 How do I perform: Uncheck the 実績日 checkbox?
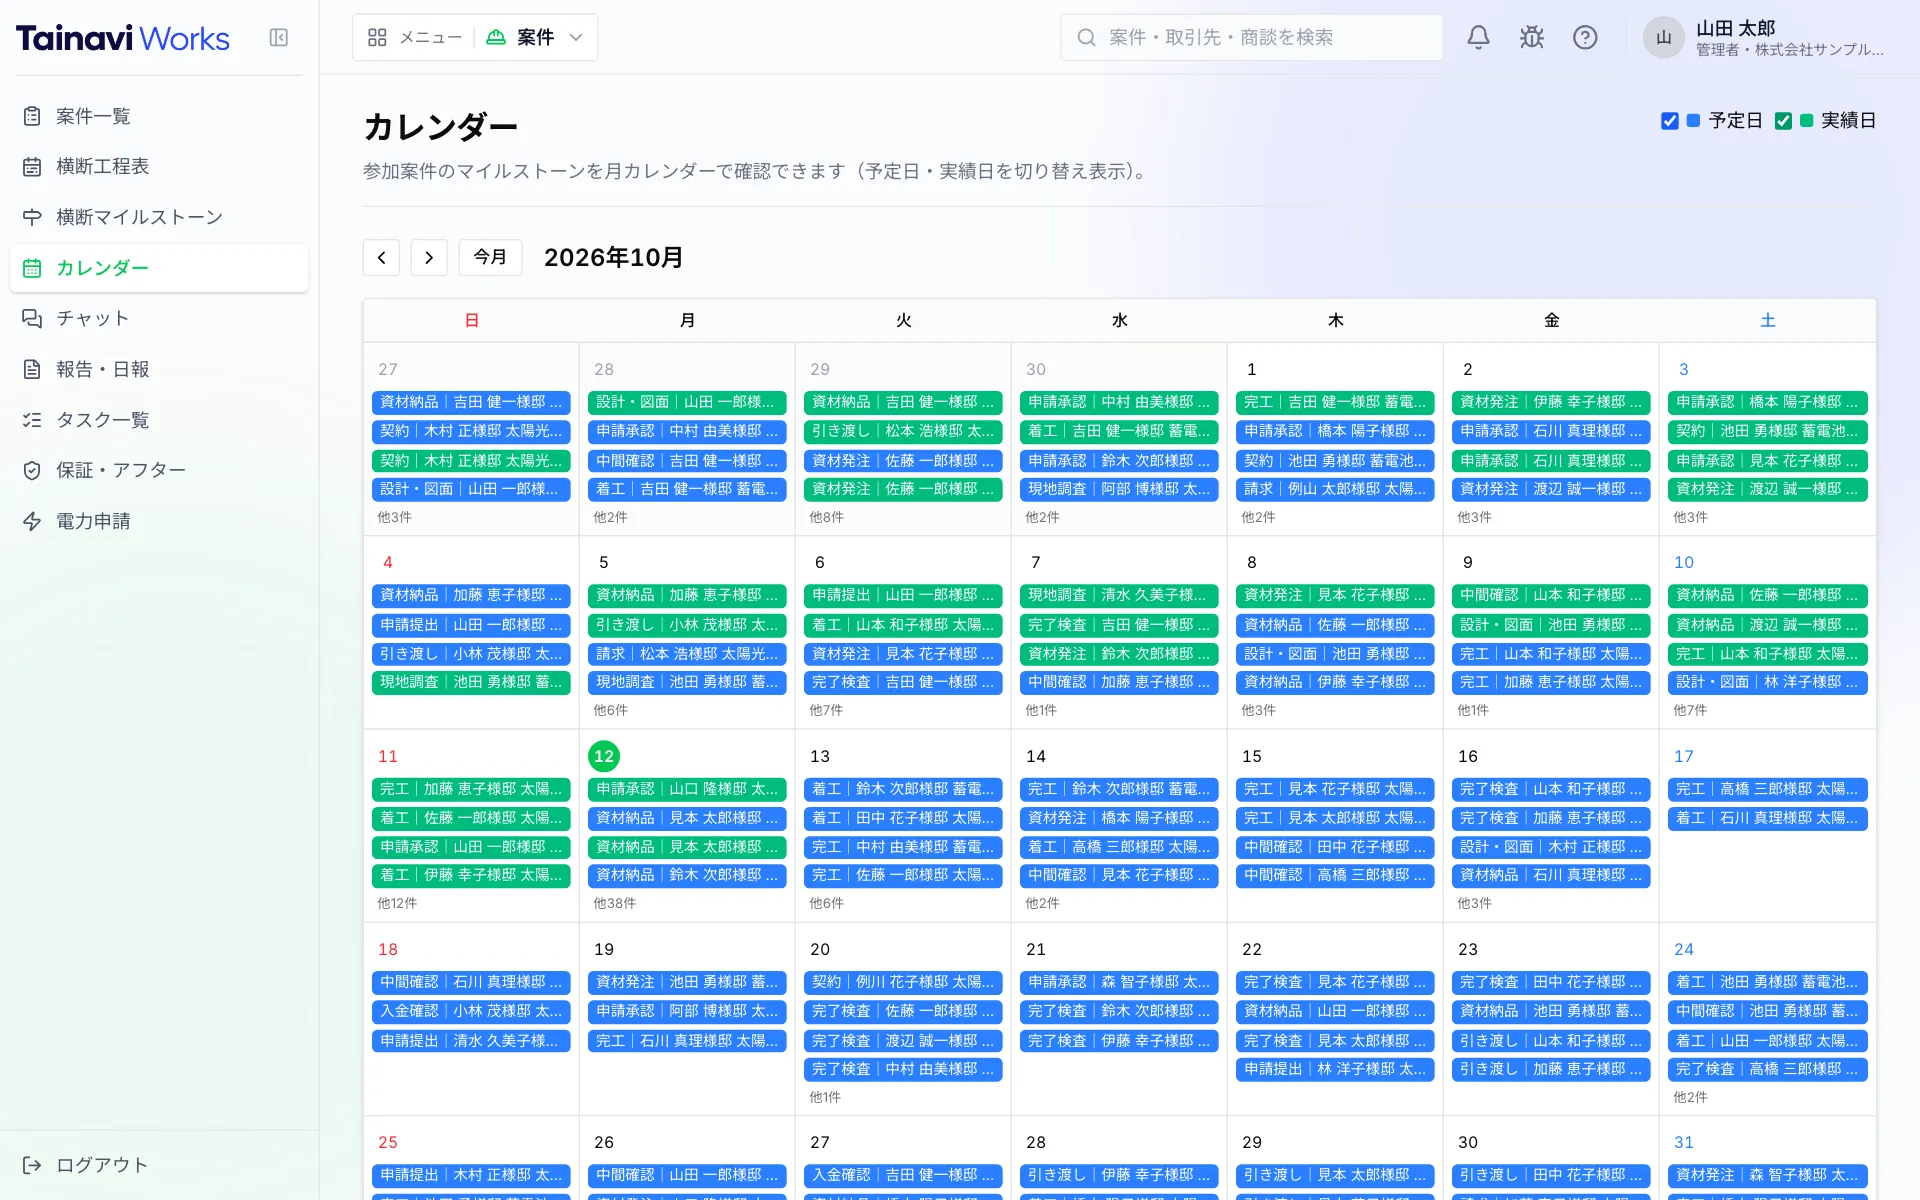pyautogui.click(x=1783, y=121)
